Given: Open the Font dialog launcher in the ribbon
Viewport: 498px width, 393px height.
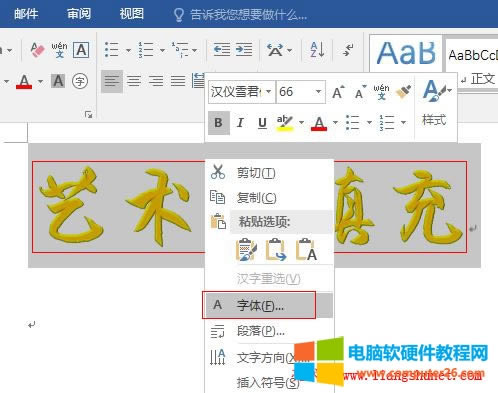Looking at the screenshot, I should tap(88, 115).
